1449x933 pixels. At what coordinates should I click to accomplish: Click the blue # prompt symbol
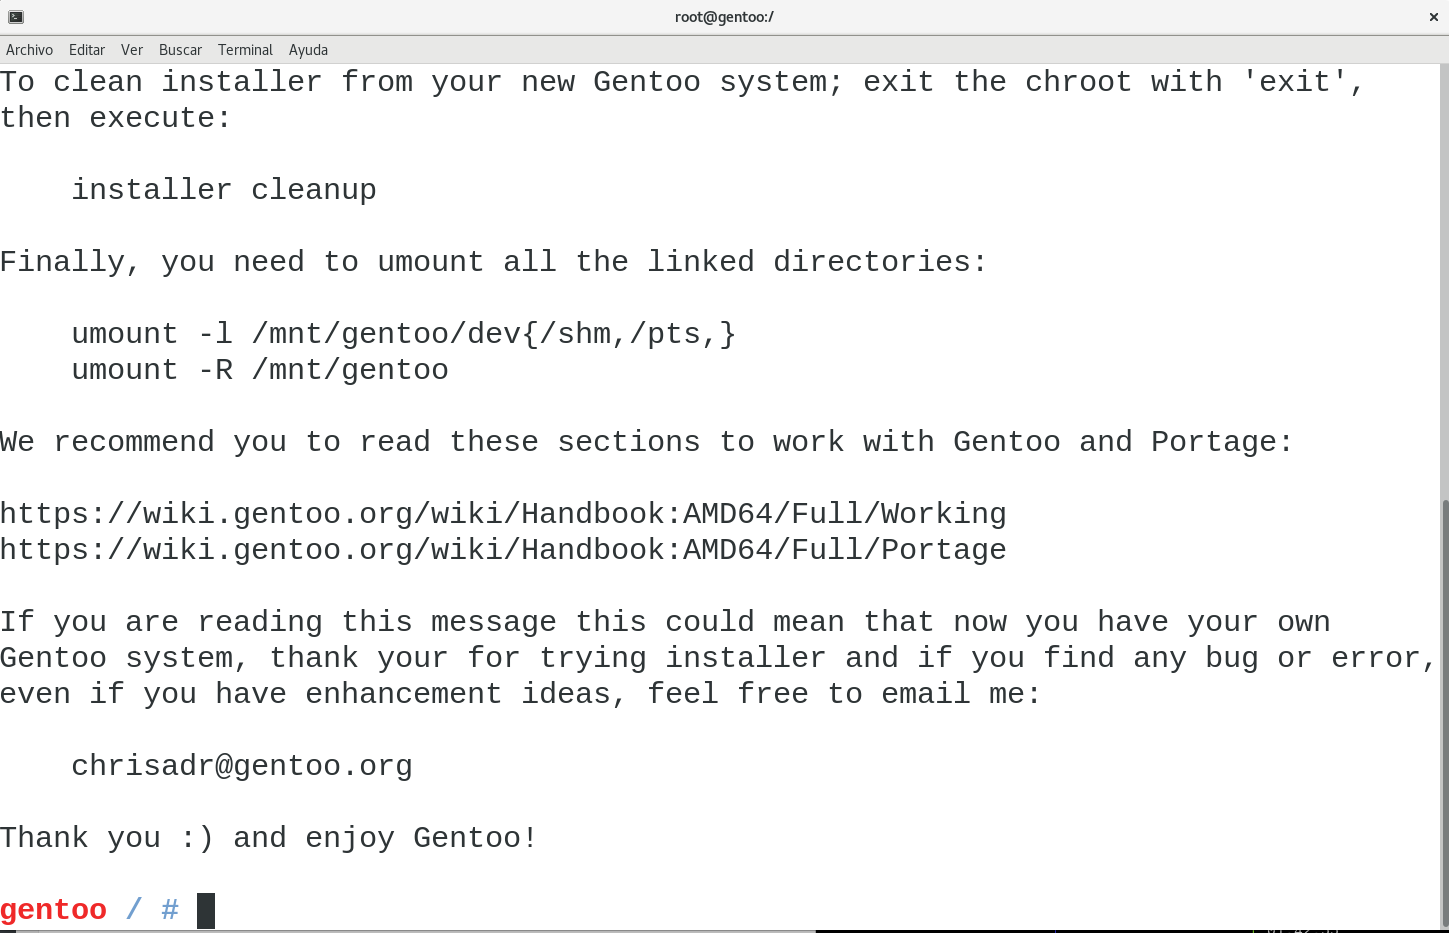(170, 910)
